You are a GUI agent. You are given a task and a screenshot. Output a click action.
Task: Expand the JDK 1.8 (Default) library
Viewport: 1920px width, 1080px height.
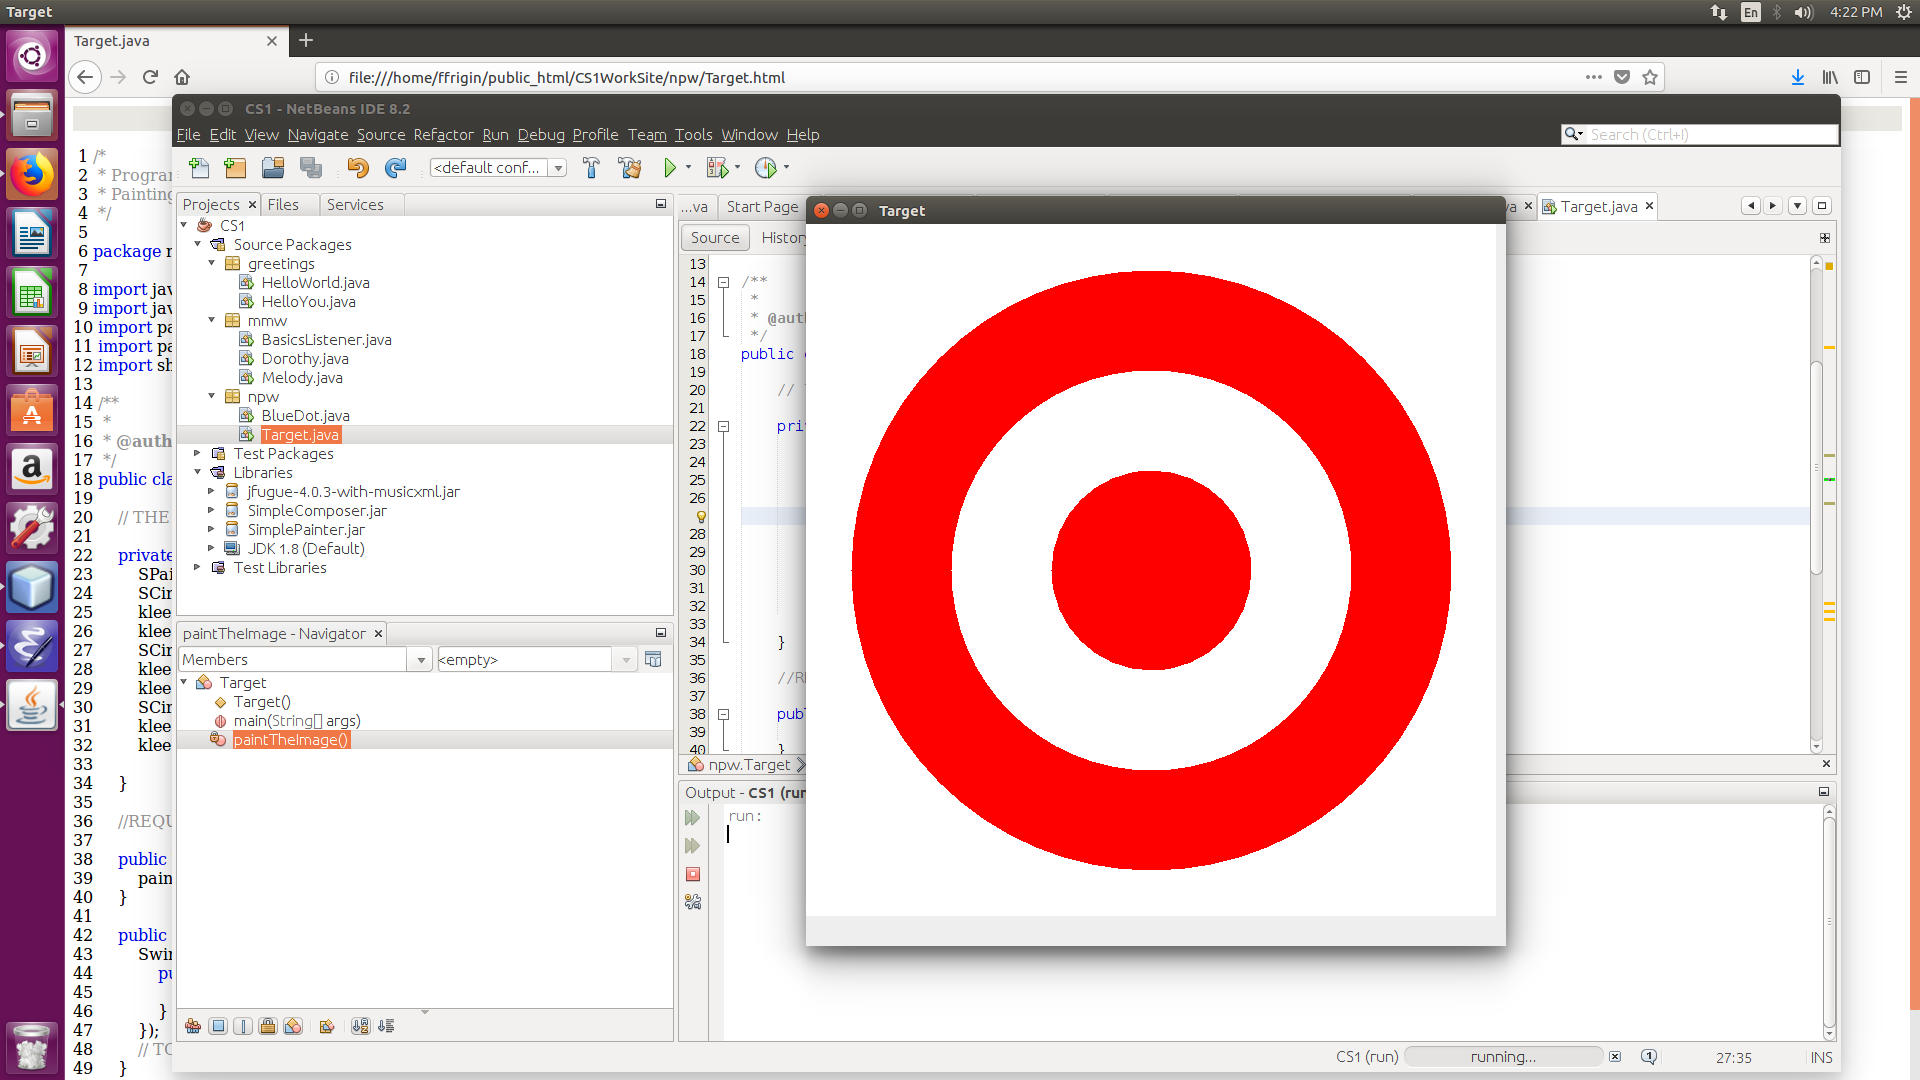[x=212, y=549]
